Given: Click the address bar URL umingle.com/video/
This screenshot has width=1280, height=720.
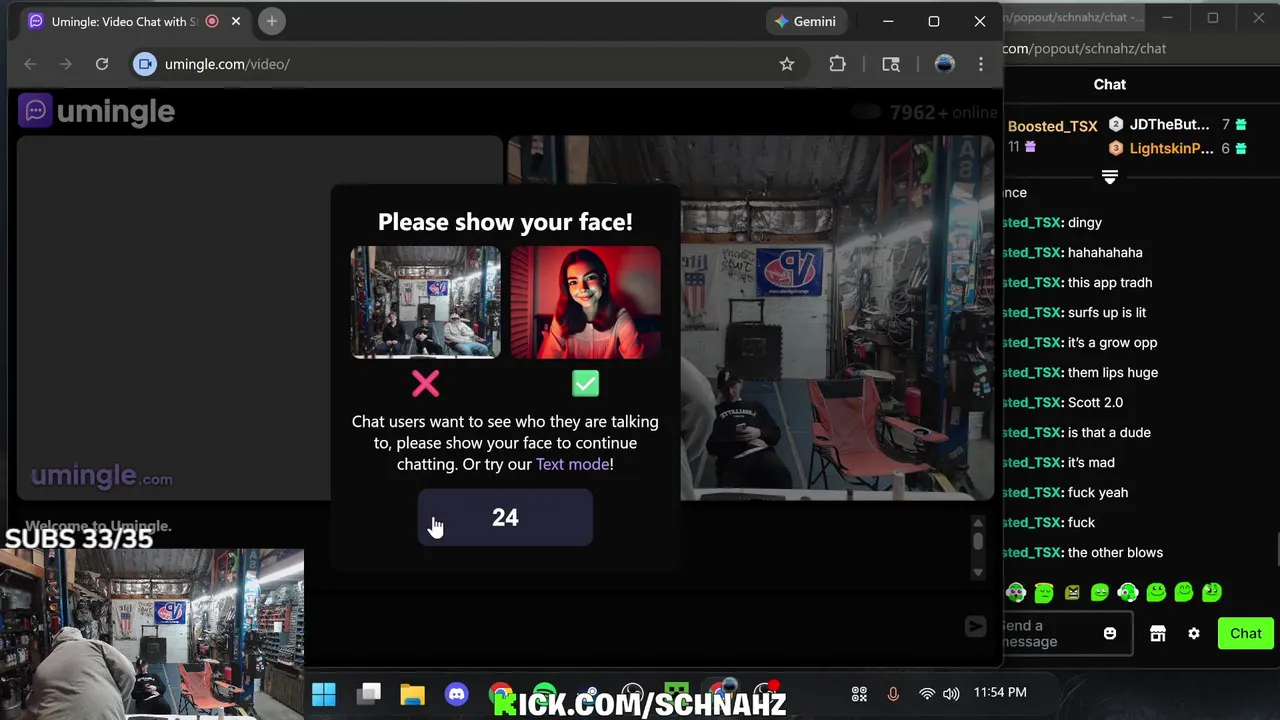Looking at the screenshot, I should pyautogui.click(x=227, y=64).
